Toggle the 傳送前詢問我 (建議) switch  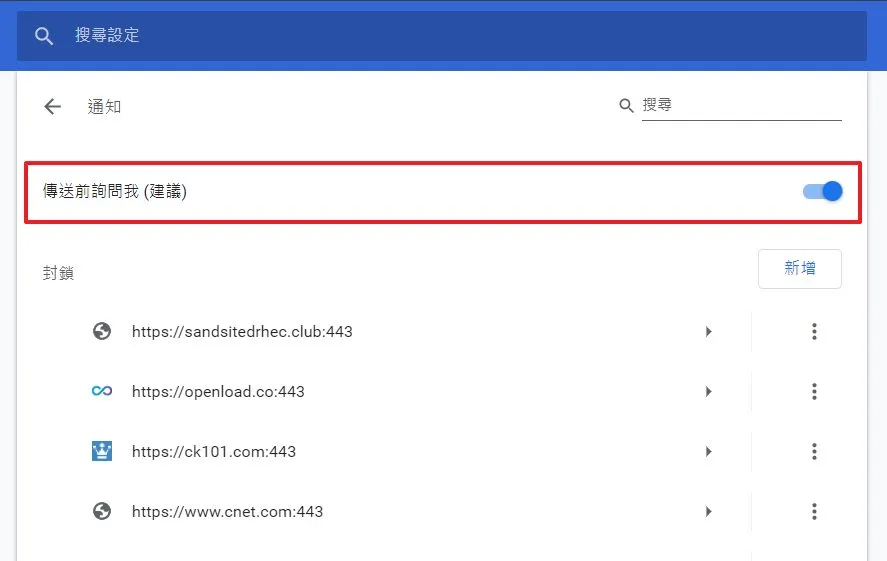(x=823, y=192)
